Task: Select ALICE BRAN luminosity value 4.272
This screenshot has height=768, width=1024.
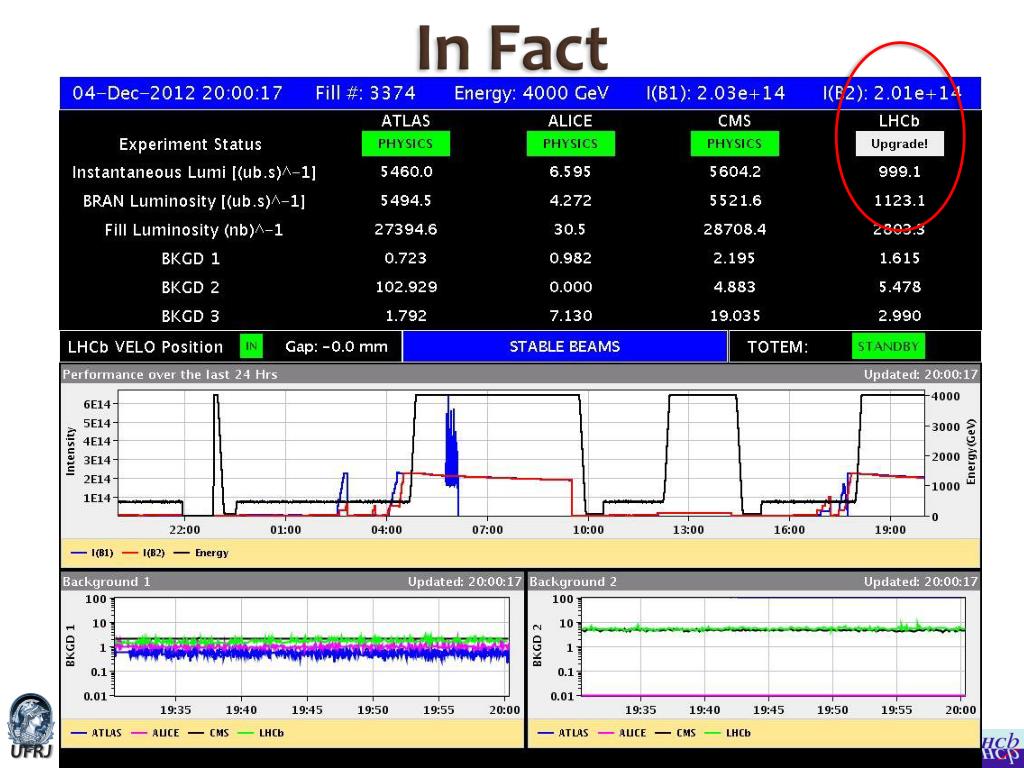Action: (570, 200)
